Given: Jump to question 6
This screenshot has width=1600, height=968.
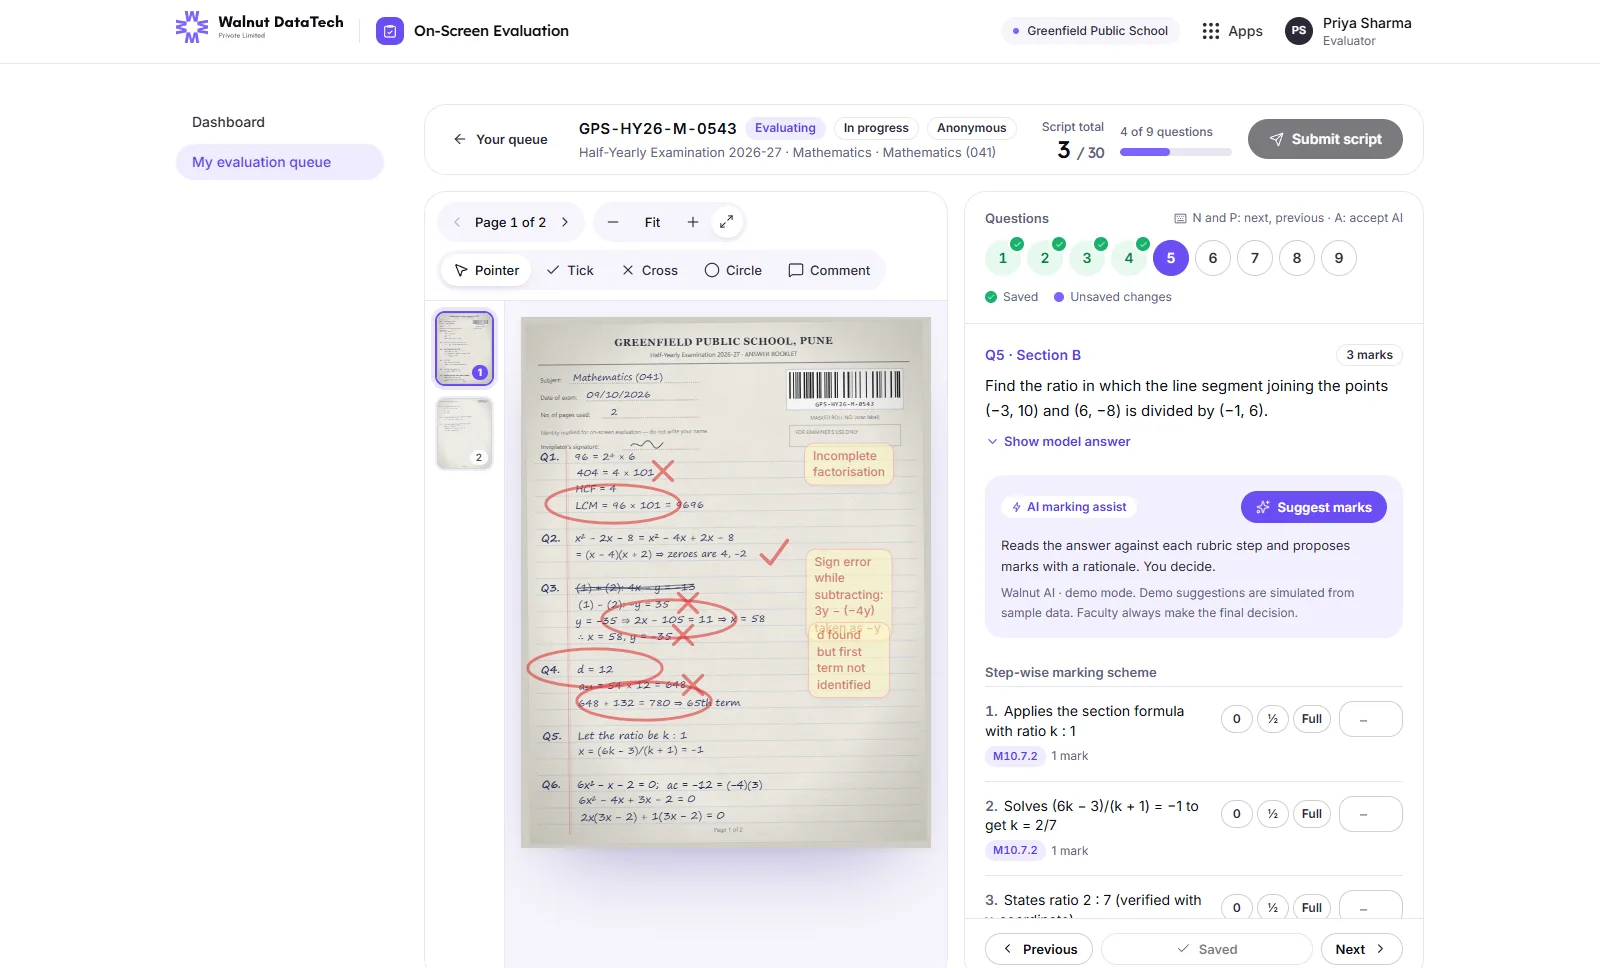Looking at the screenshot, I should coord(1213,258).
